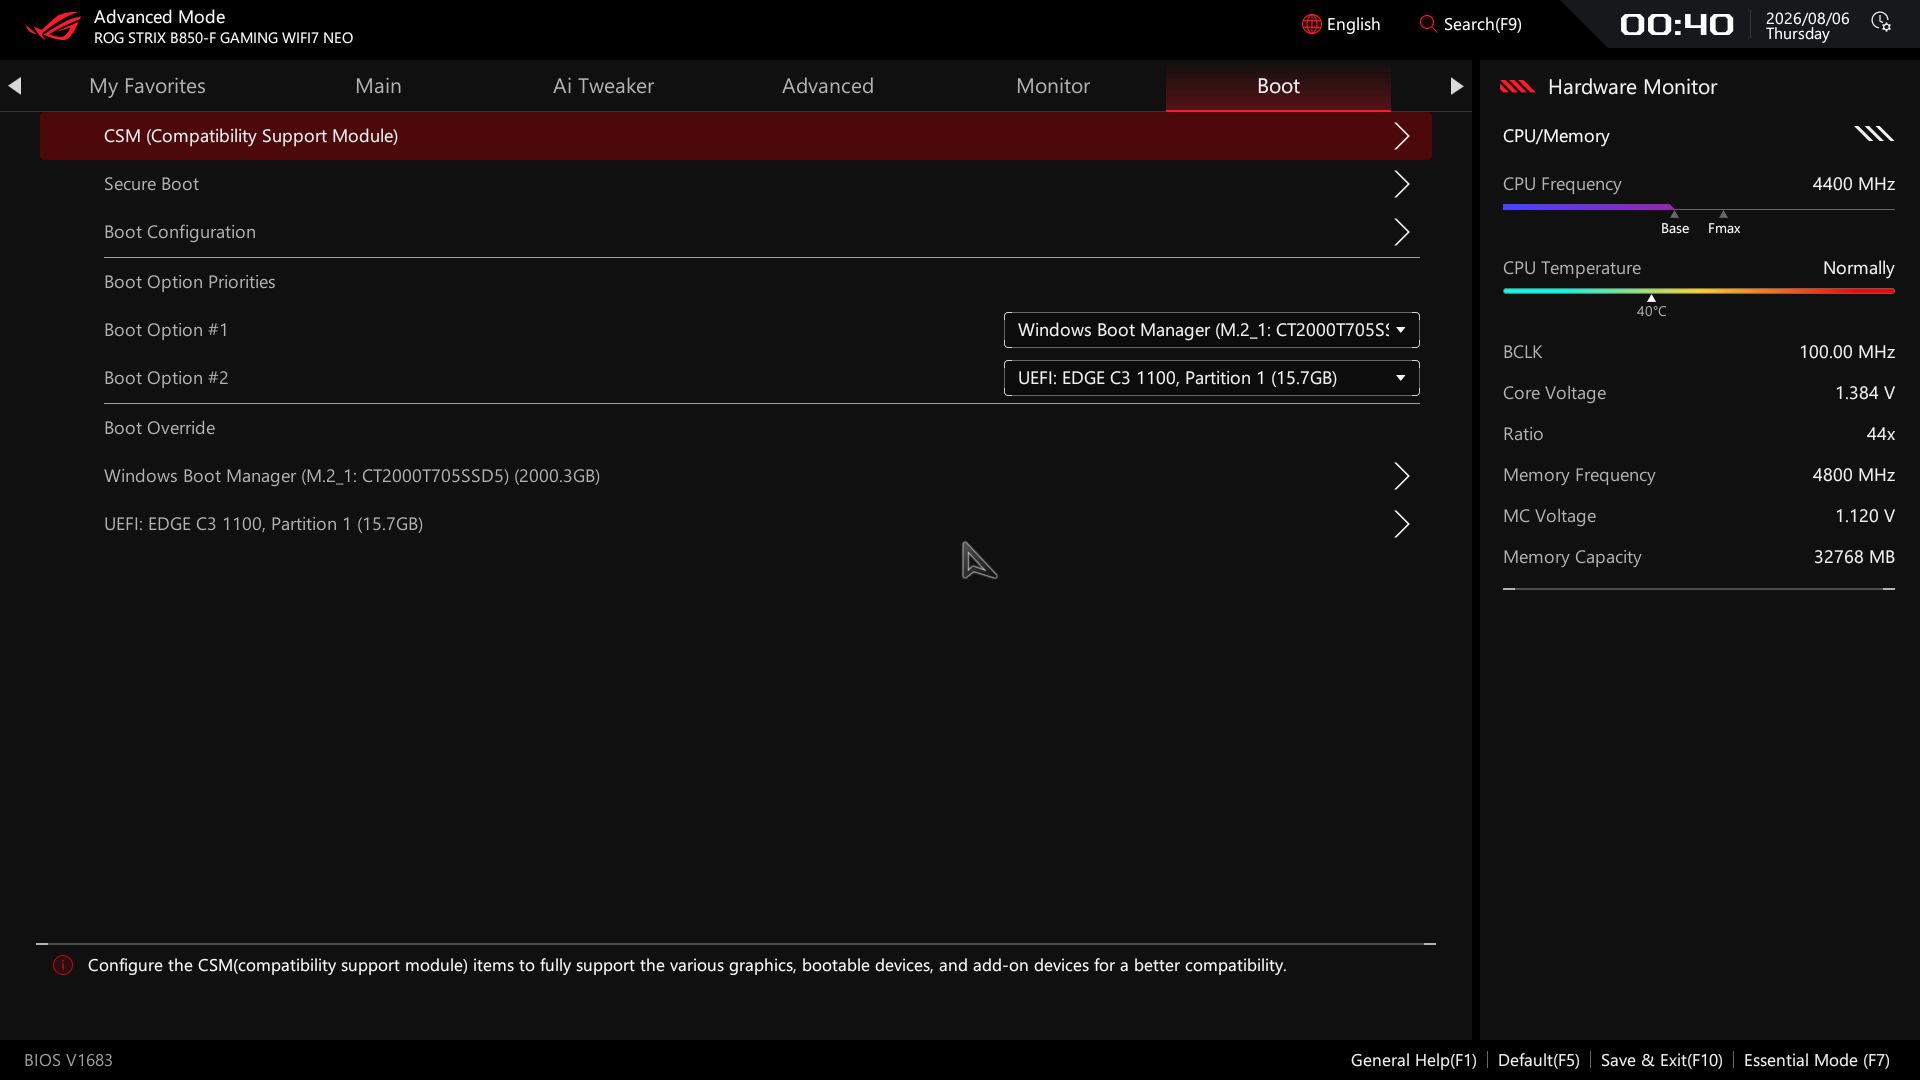This screenshot has height=1080, width=1920.
Task: Click BIOS V1683 version text
Action: click(68, 1060)
